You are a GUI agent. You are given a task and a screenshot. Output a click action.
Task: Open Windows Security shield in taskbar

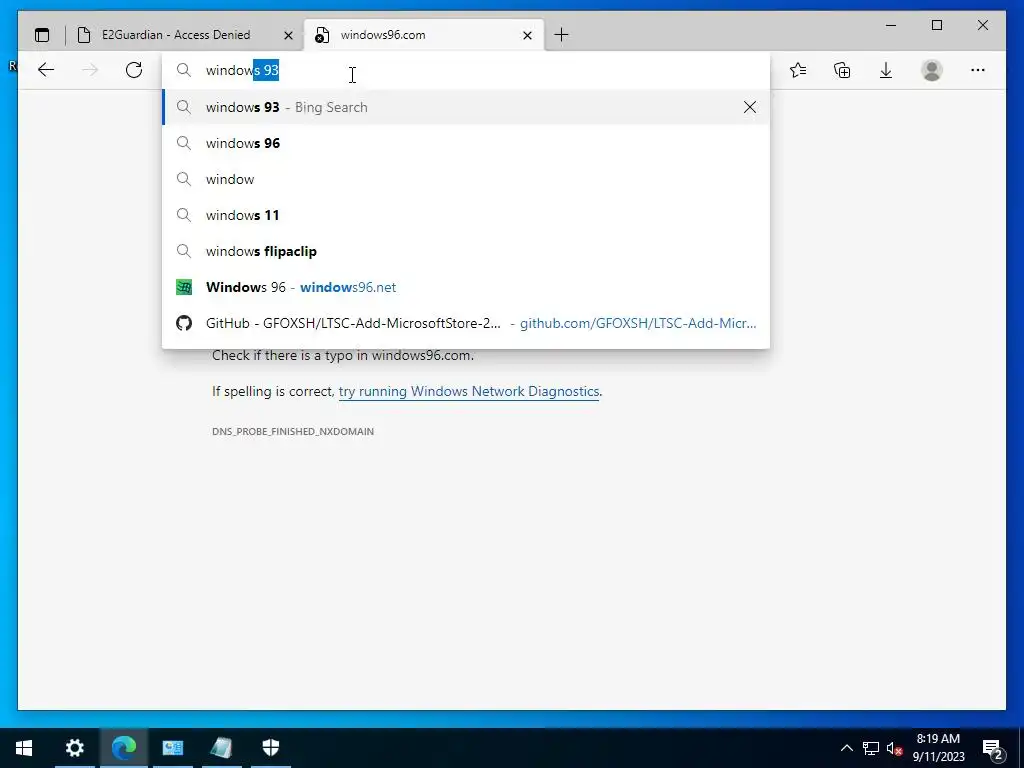point(270,748)
